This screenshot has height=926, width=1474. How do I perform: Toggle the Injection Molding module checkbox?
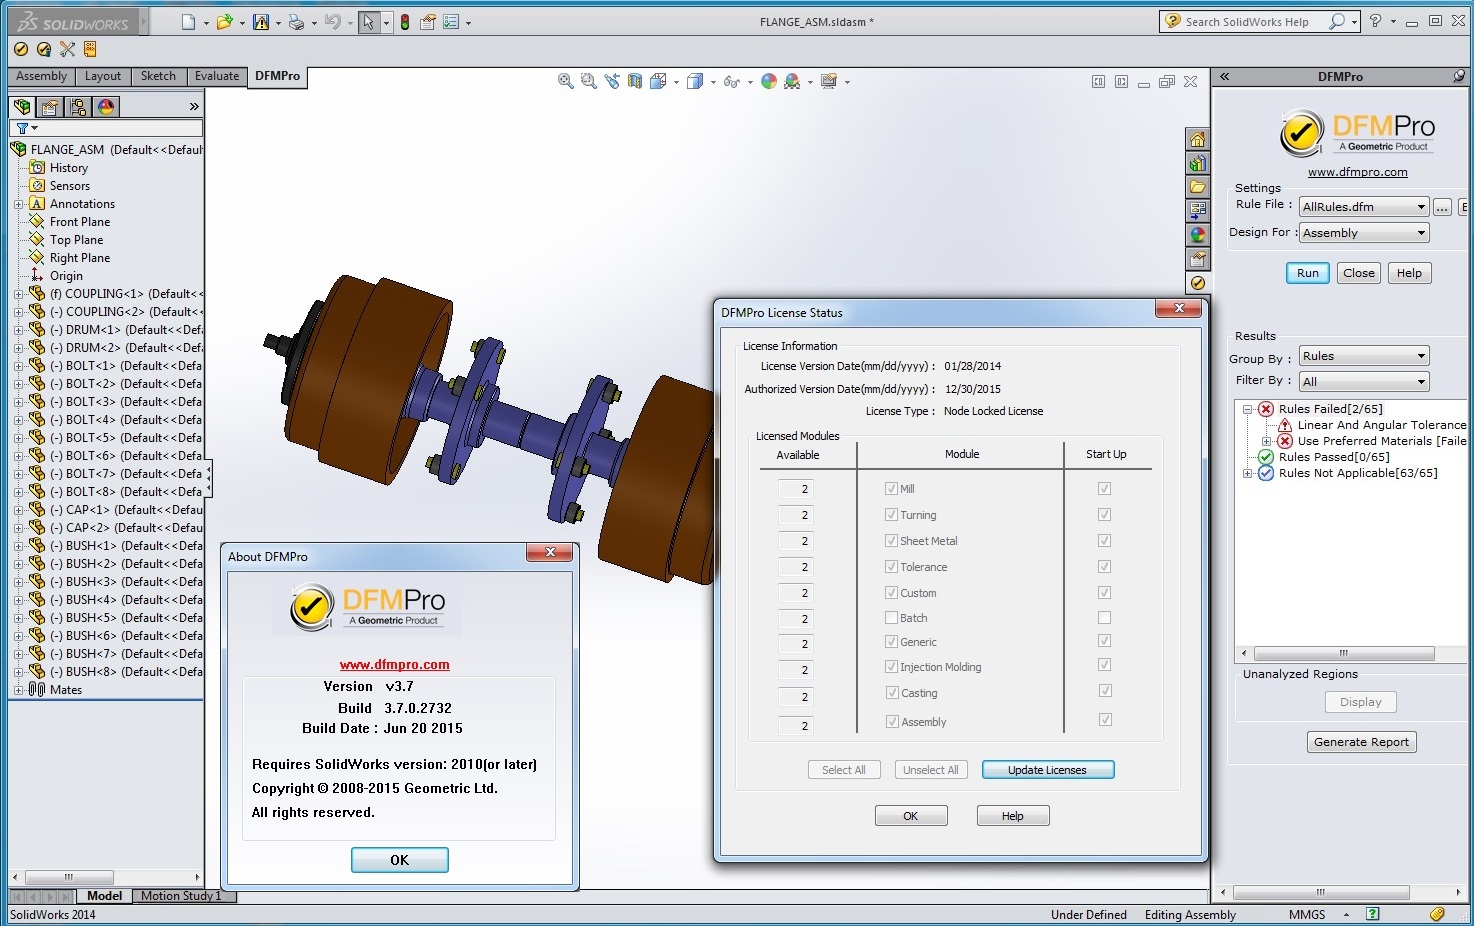891,667
